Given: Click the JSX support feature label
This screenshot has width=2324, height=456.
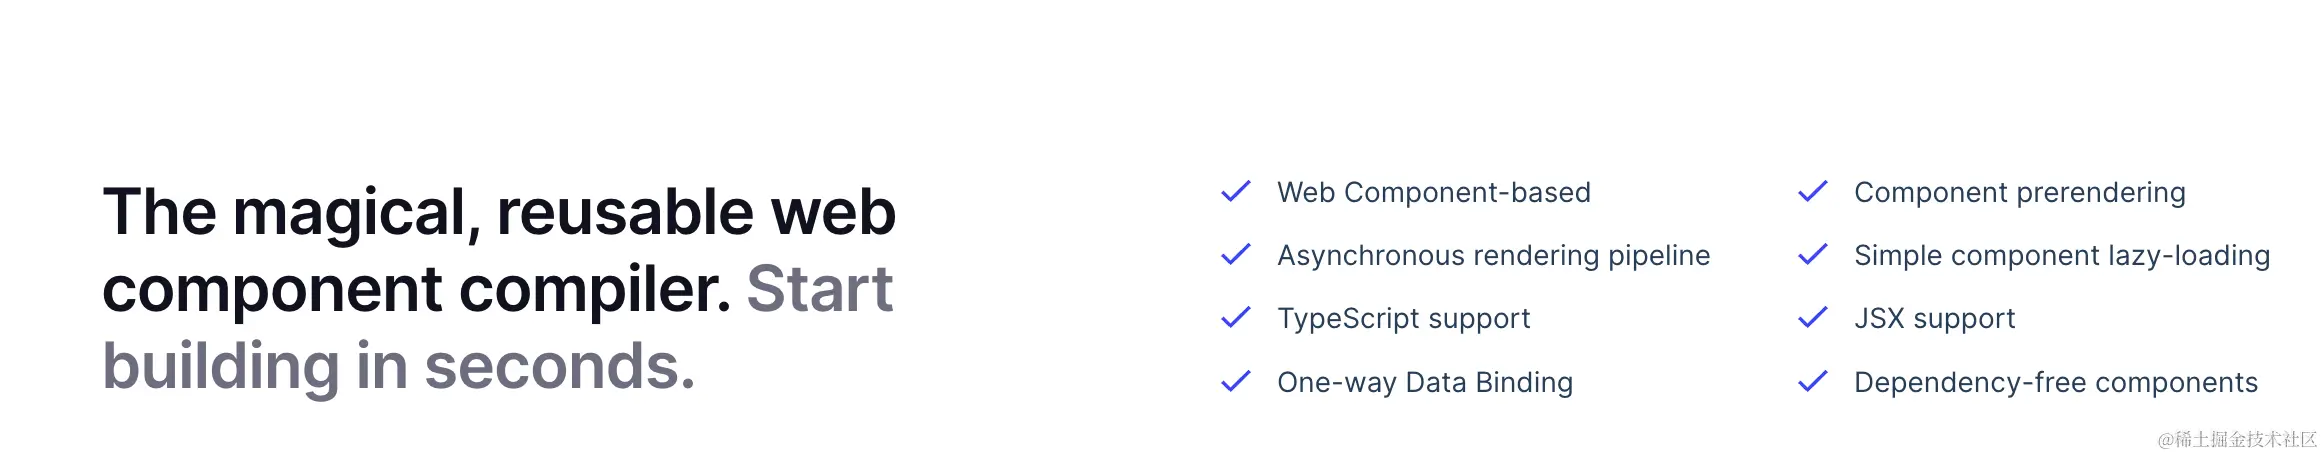Looking at the screenshot, I should click(x=1935, y=319).
